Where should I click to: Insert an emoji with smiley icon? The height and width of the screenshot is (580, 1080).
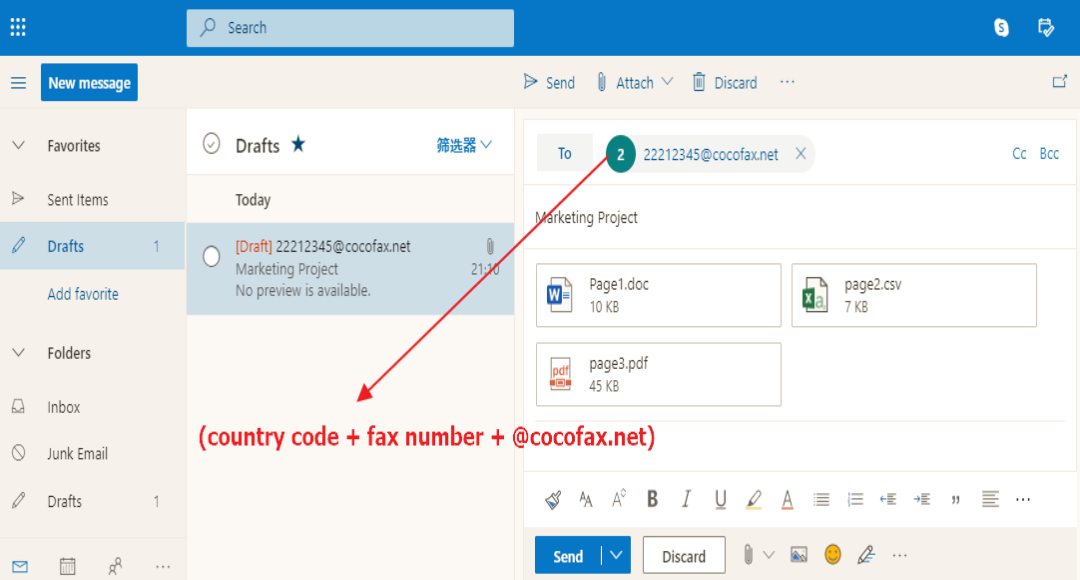(832, 555)
